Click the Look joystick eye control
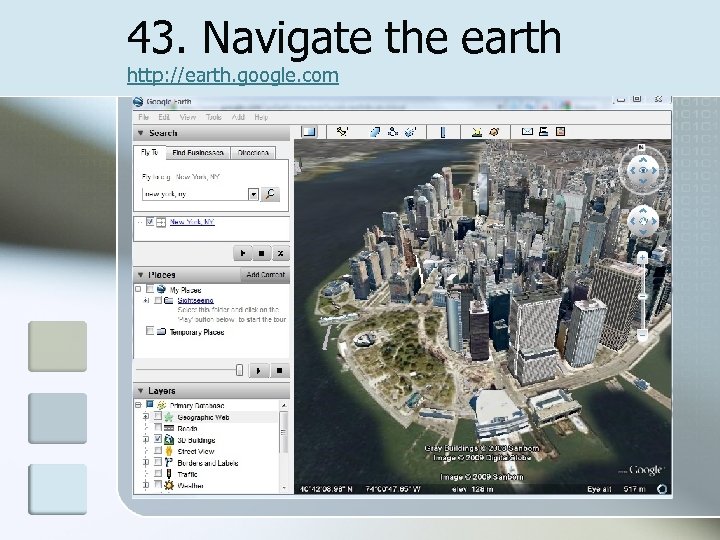The height and width of the screenshot is (540, 720). tap(643, 170)
